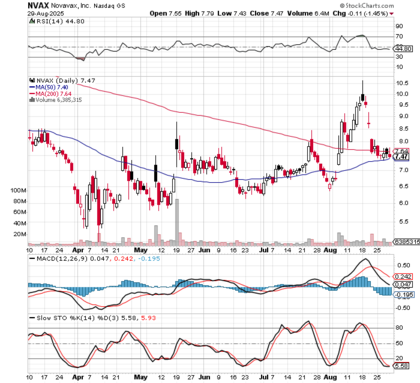This screenshot has height=383, width=420.
Task: Click the MA(50) 7.40 legend entry
Action: (49, 87)
